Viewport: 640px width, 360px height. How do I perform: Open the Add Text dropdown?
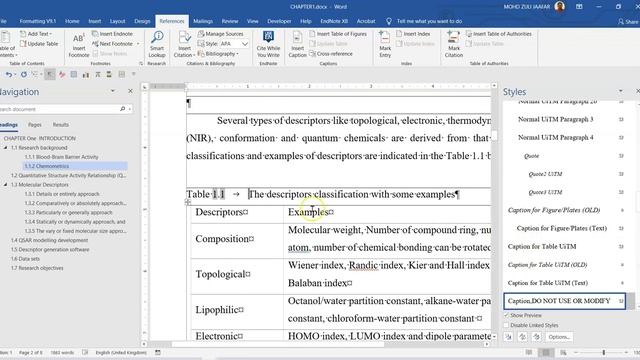click(36, 34)
